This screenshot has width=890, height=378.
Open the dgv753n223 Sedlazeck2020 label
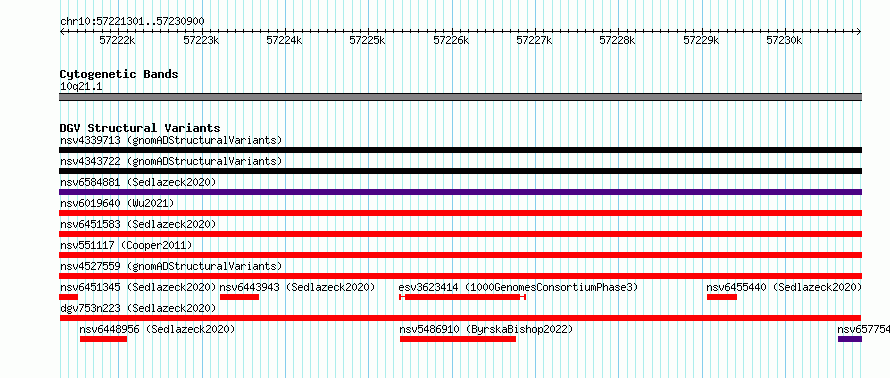(138, 308)
